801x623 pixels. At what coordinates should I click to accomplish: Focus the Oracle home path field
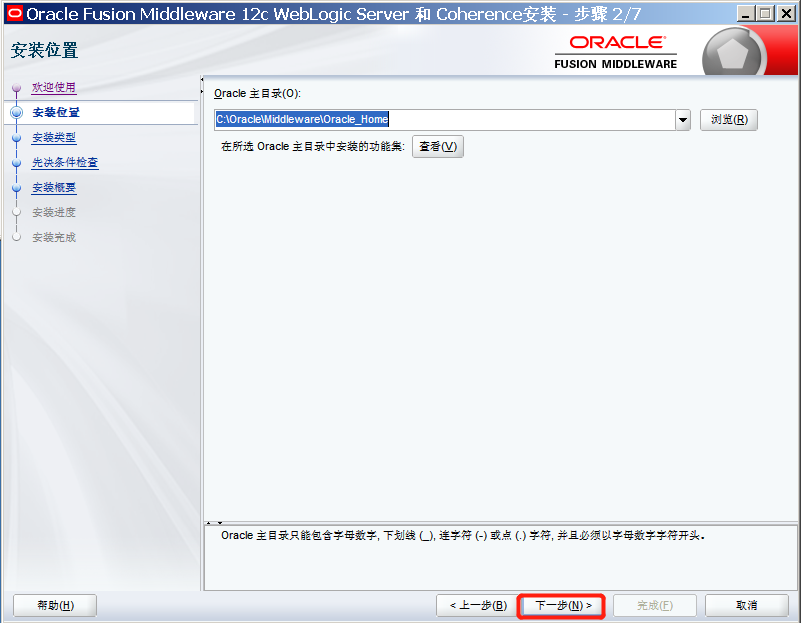coord(444,120)
